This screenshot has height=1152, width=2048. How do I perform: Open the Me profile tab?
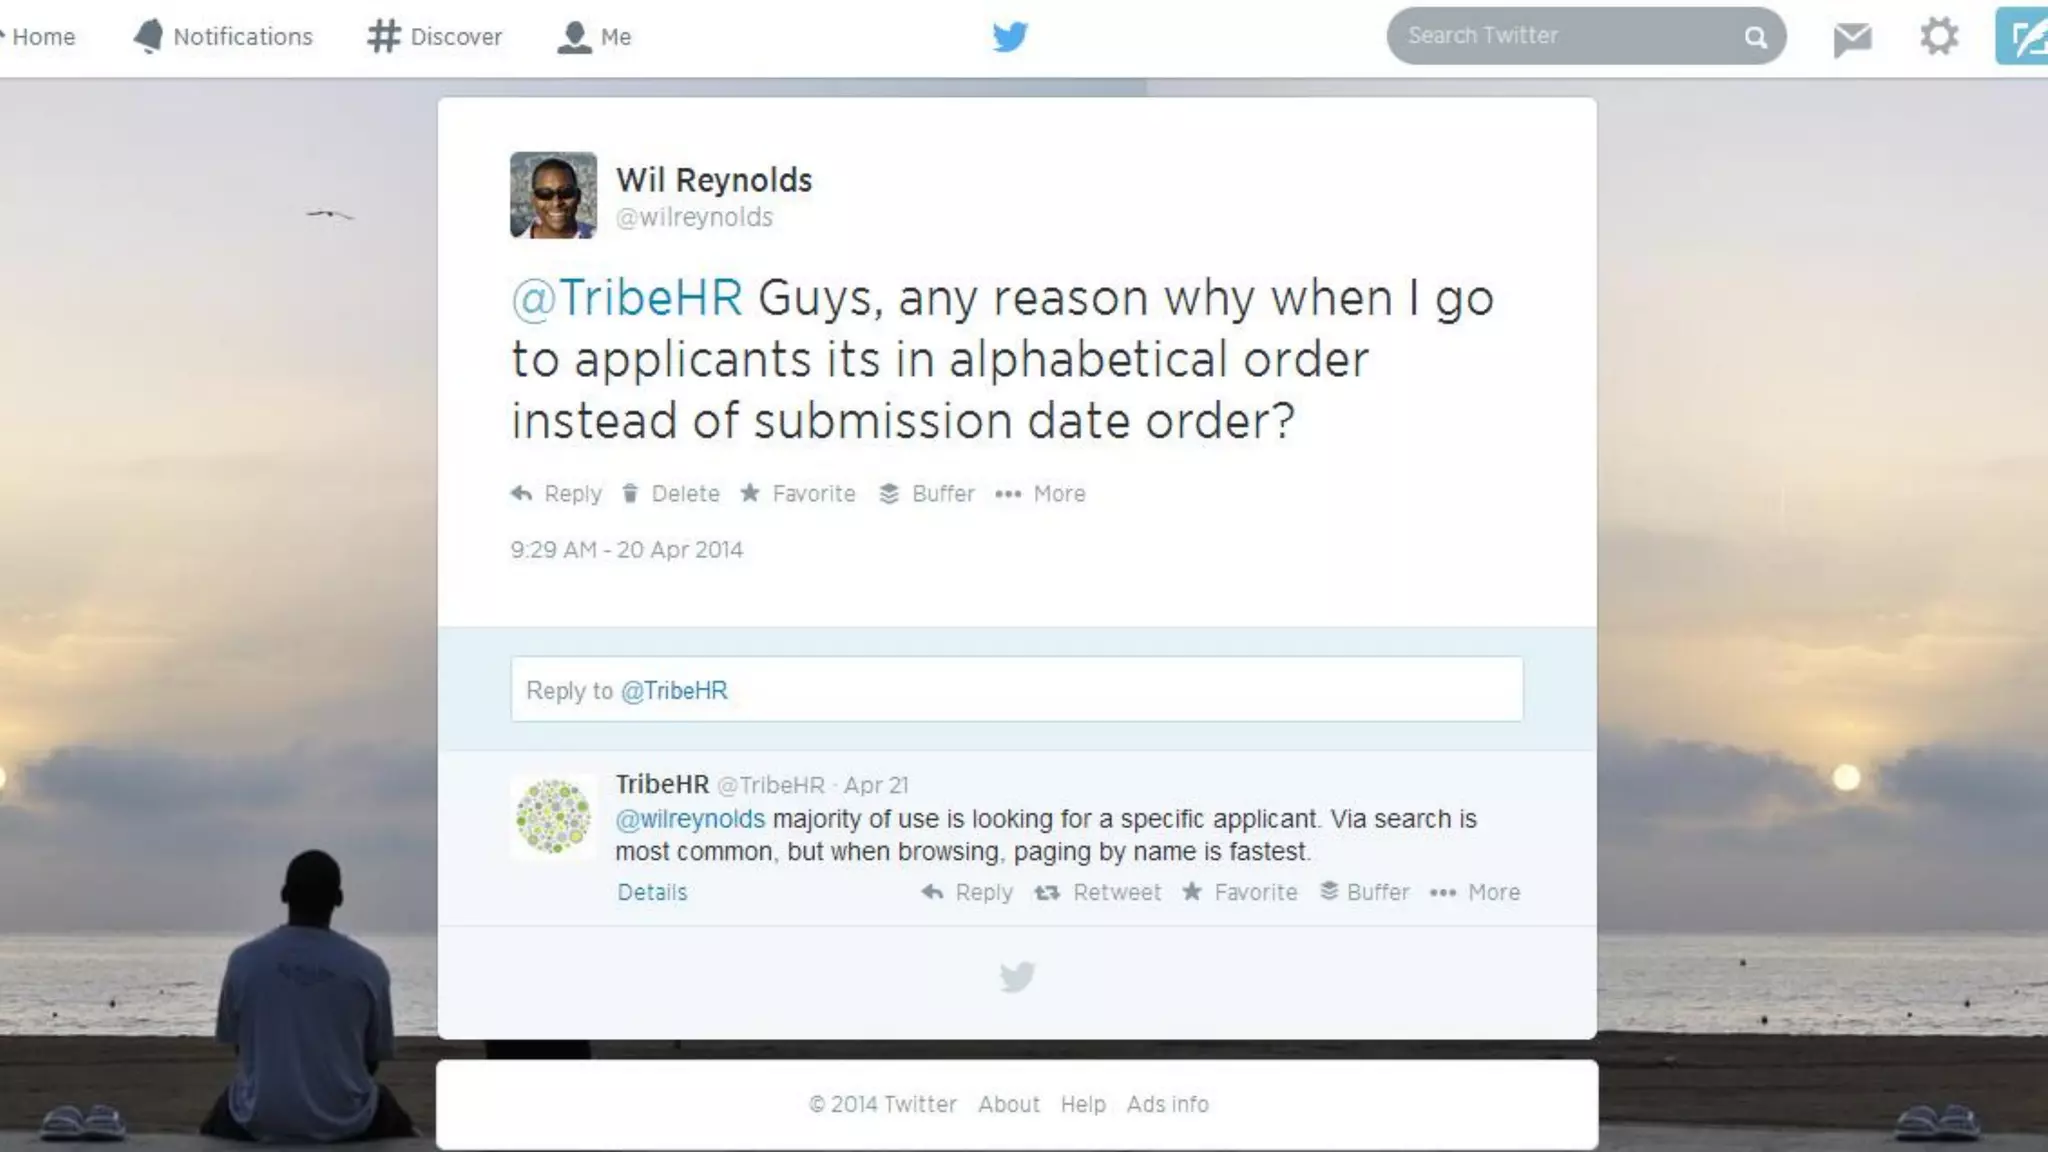(594, 37)
